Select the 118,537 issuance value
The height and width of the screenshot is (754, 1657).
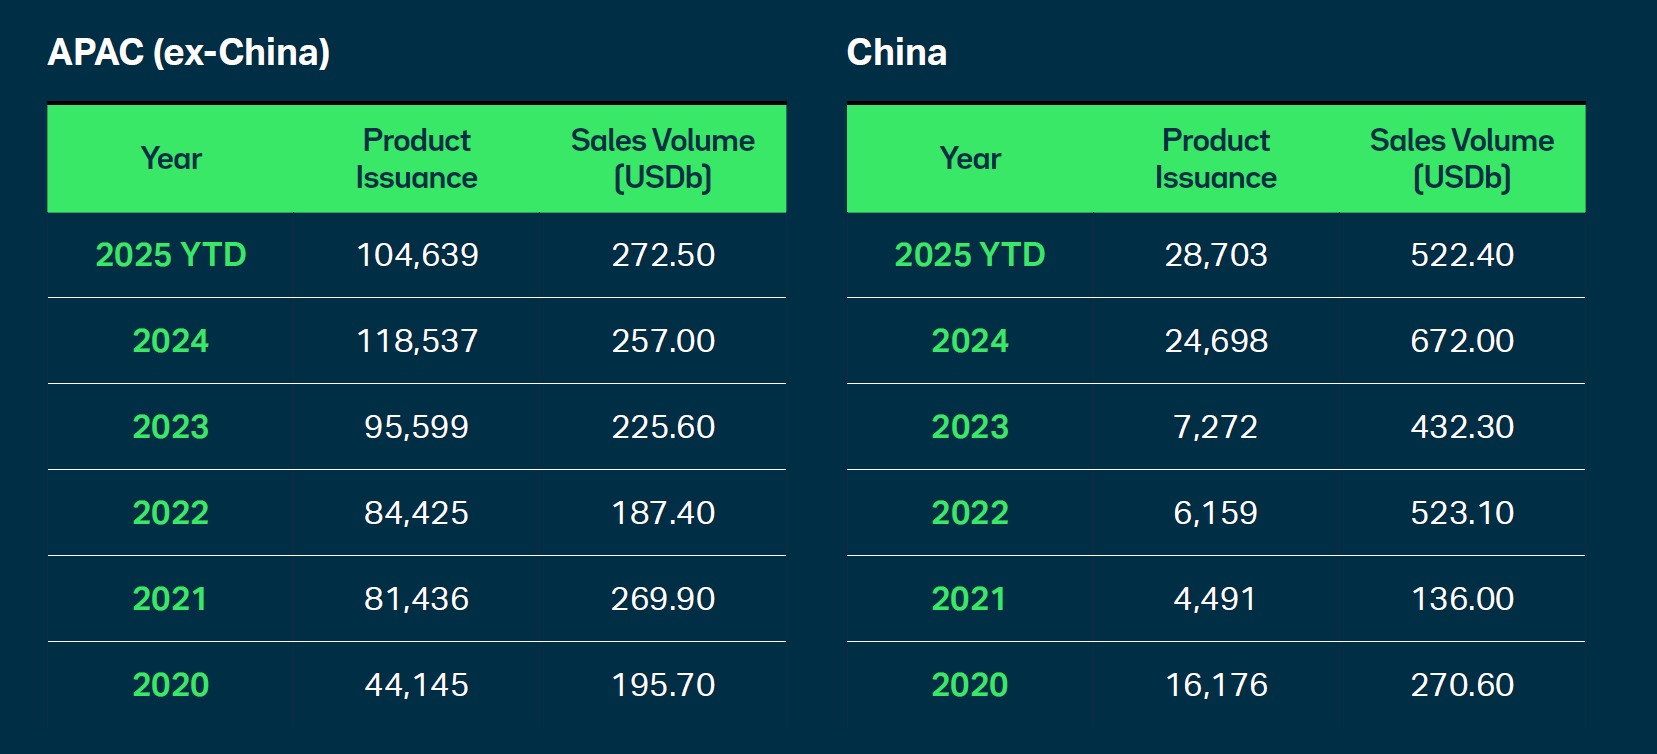417,341
